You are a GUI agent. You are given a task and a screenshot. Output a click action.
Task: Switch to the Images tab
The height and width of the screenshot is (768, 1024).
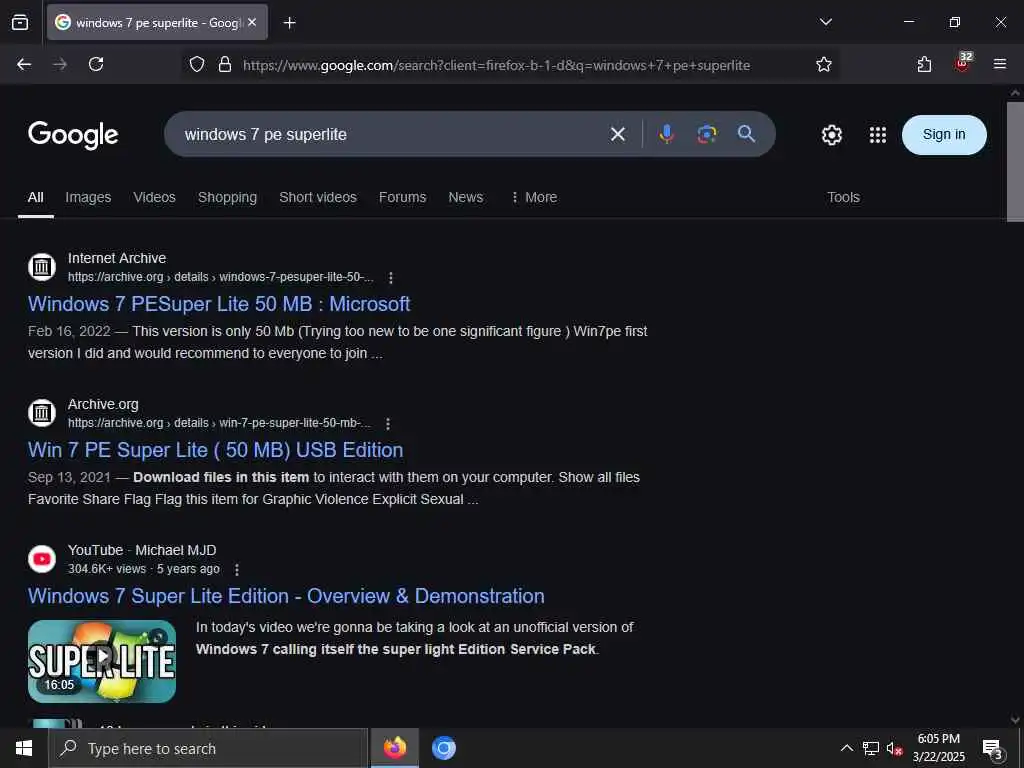pos(88,197)
